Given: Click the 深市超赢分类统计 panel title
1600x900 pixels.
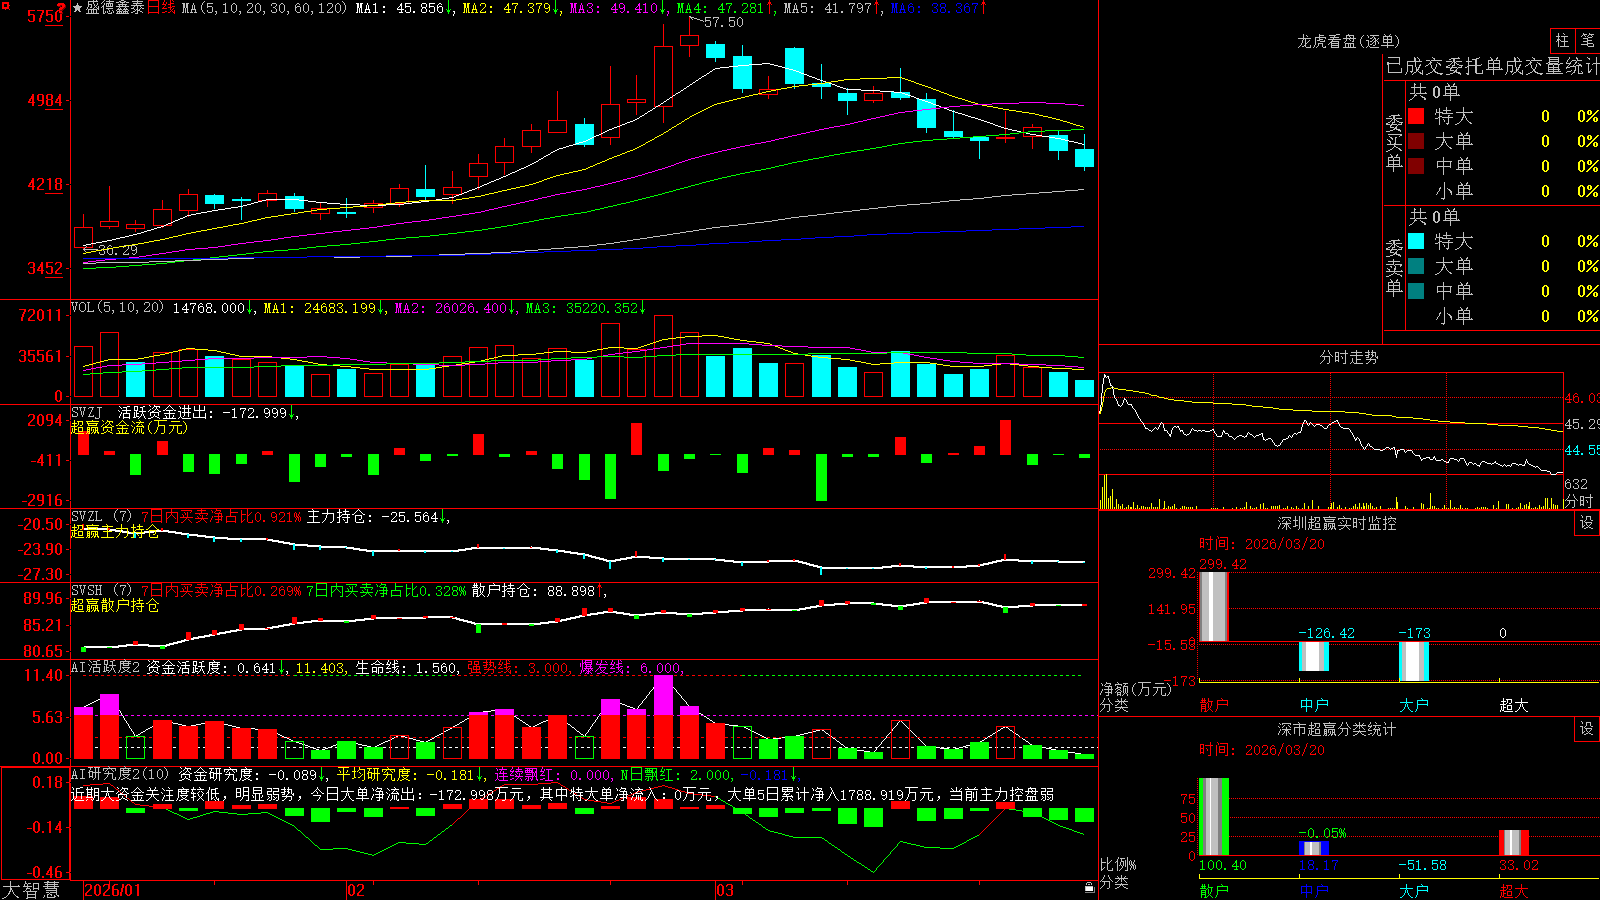Looking at the screenshot, I should pos(1337,729).
